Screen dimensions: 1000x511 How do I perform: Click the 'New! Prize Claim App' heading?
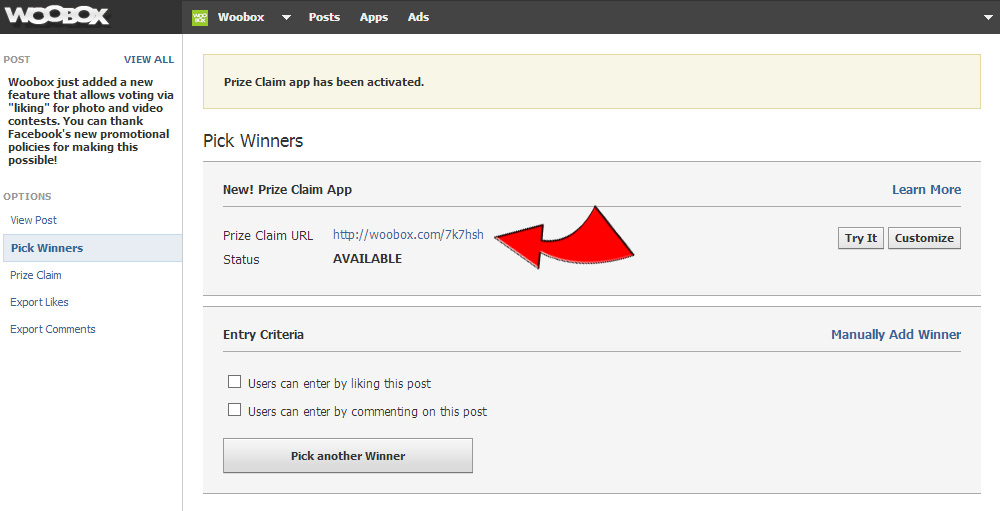point(287,189)
